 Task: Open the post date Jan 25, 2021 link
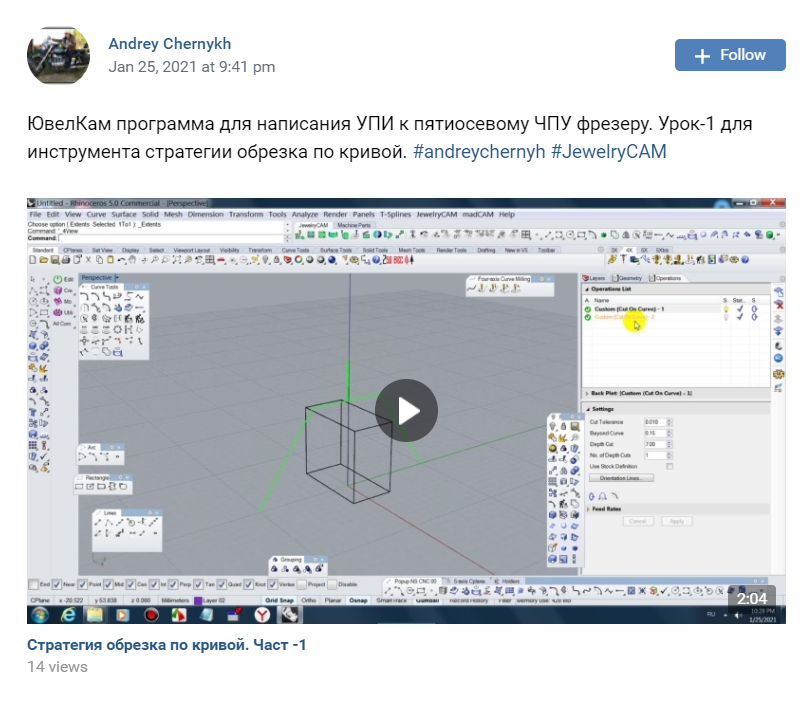pos(192,67)
